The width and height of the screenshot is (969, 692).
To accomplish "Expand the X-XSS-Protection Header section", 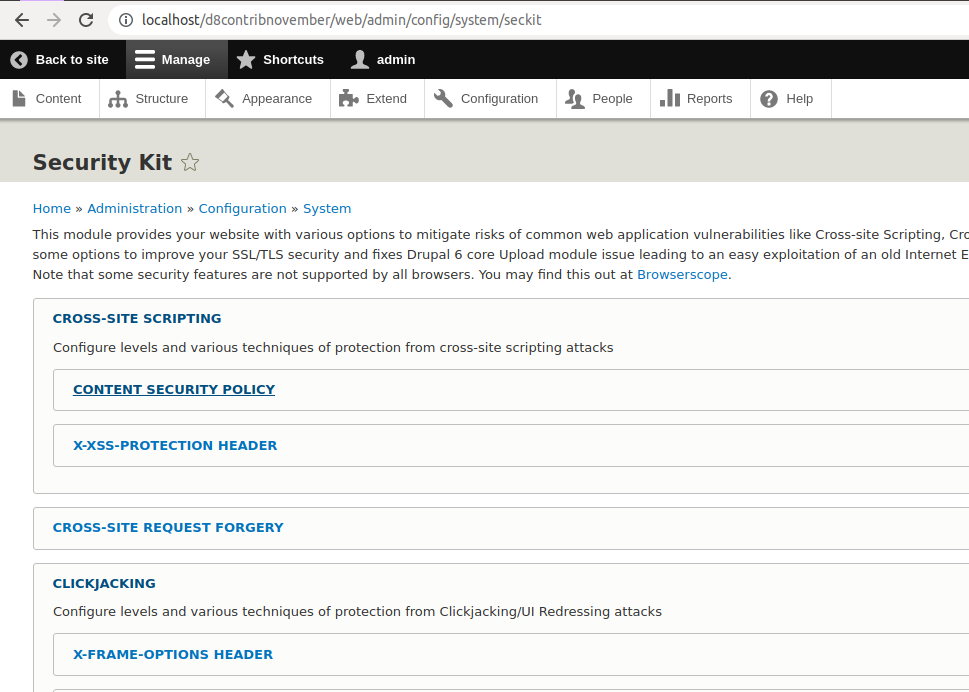I will click(x=175, y=445).
